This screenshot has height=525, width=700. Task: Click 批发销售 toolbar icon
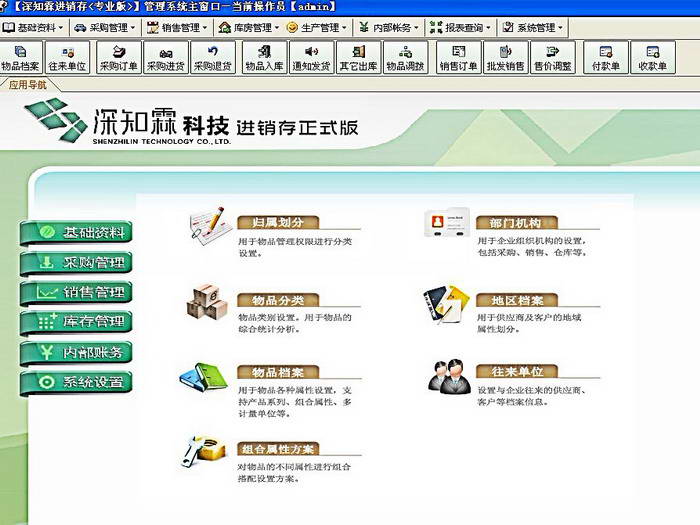coord(505,58)
